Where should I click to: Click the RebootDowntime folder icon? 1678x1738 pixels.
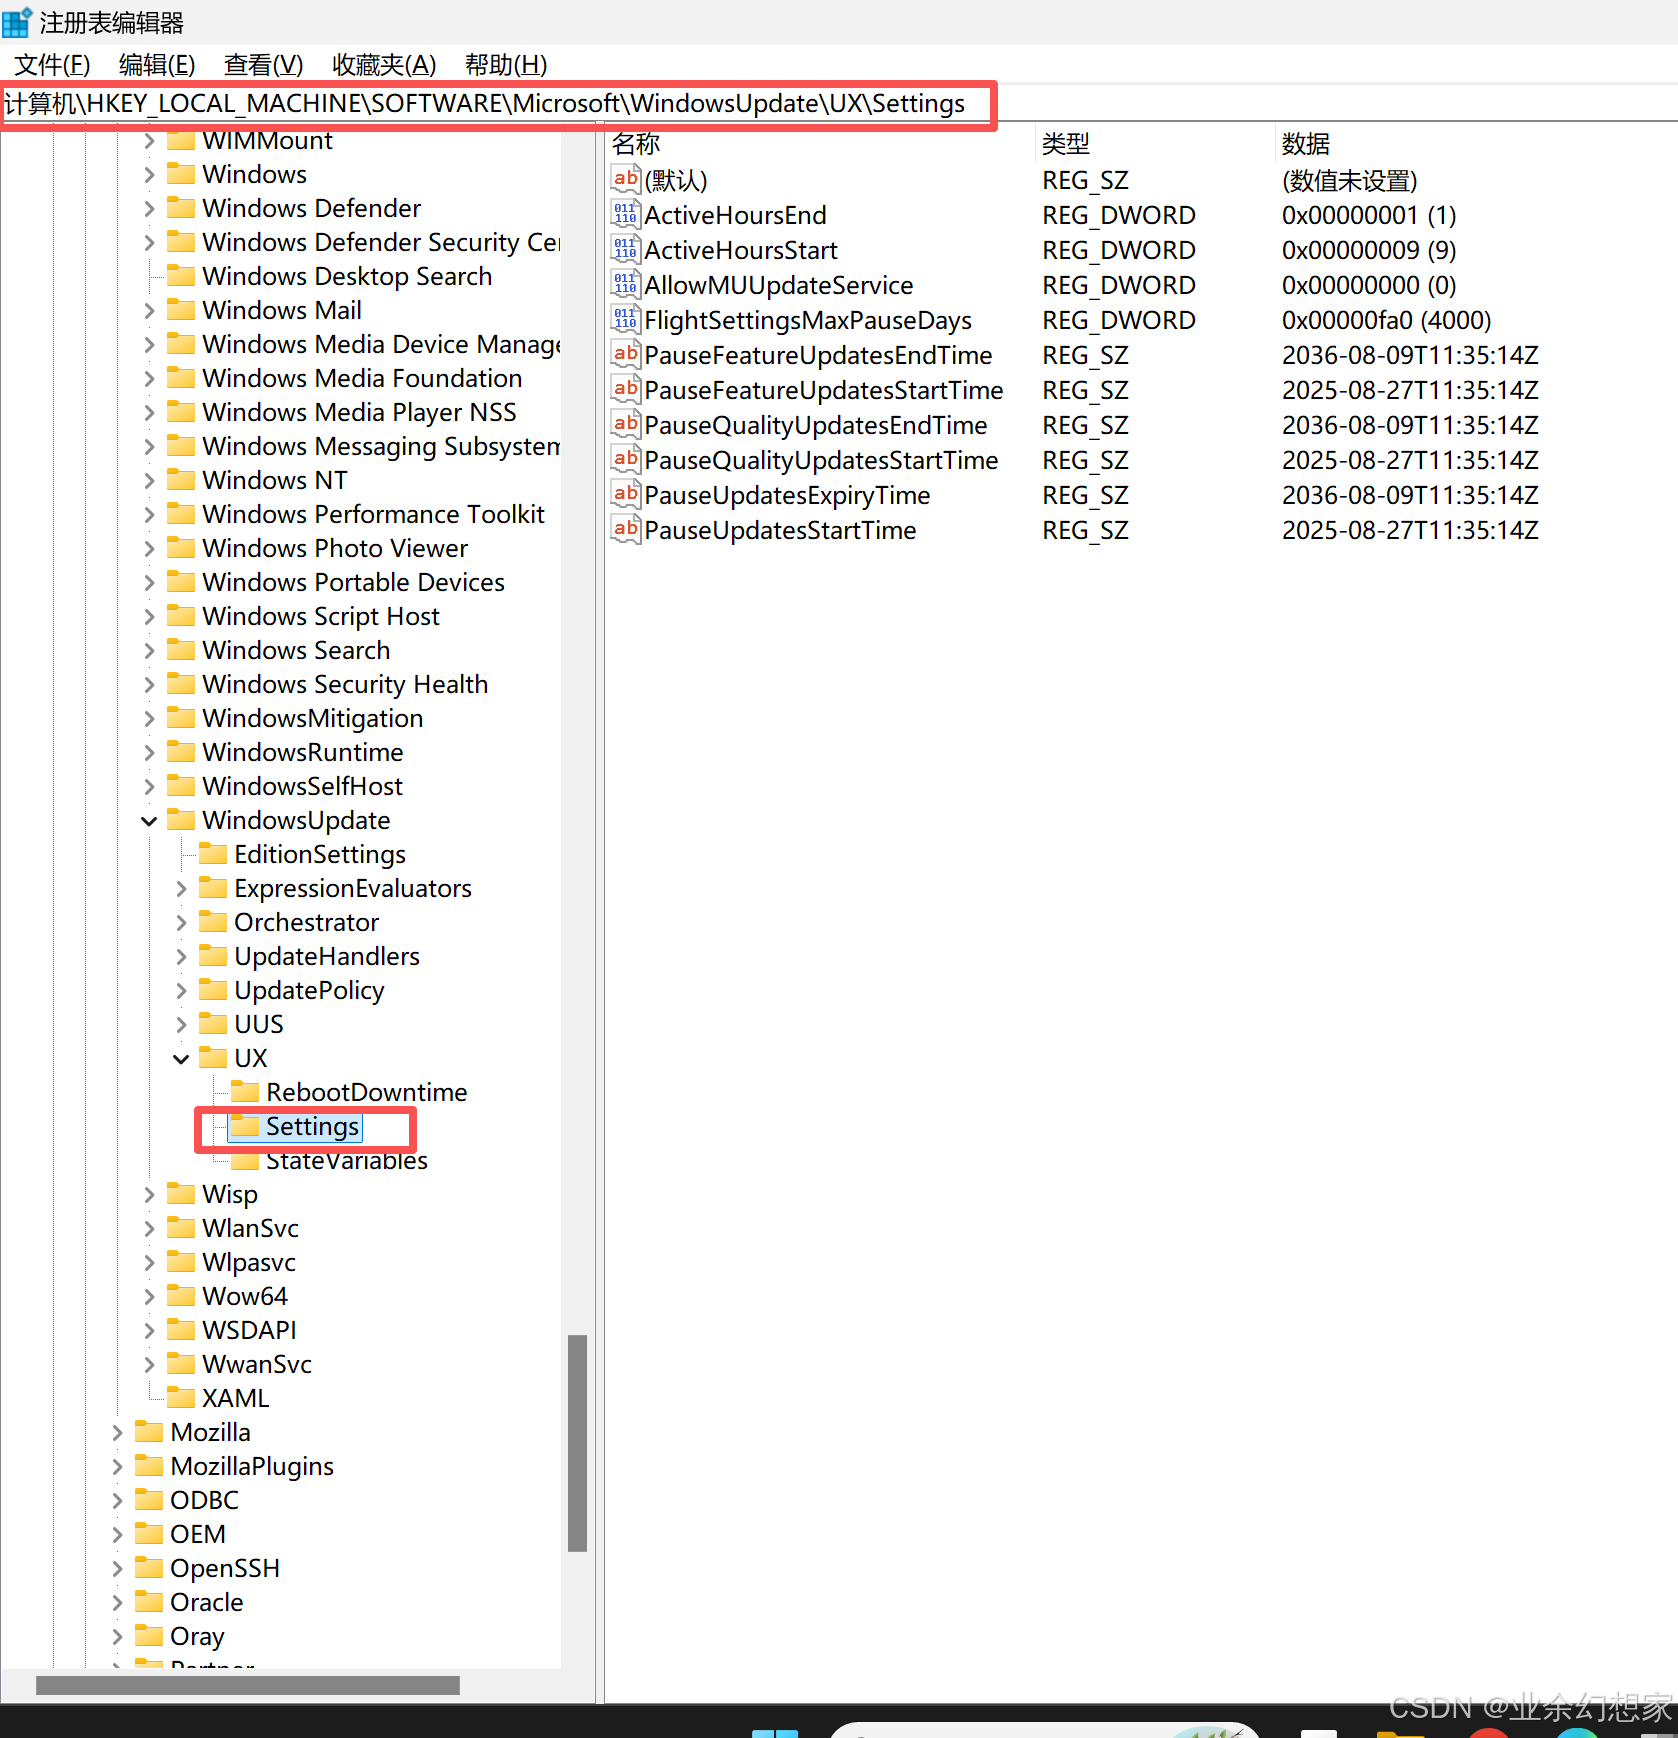tap(245, 1092)
